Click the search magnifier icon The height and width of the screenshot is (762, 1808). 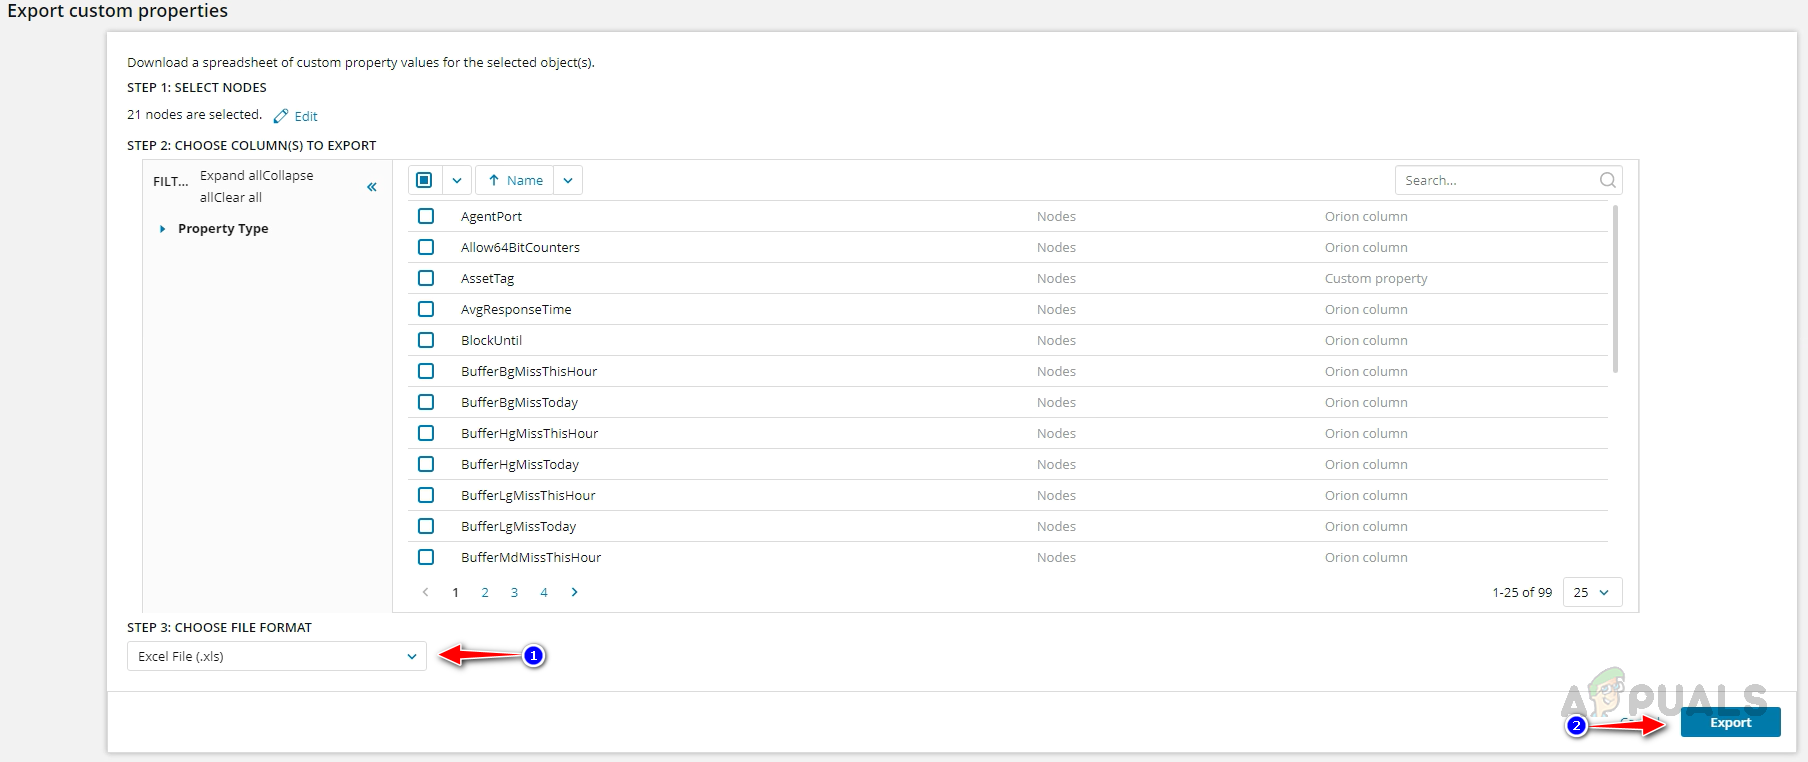click(x=1607, y=180)
